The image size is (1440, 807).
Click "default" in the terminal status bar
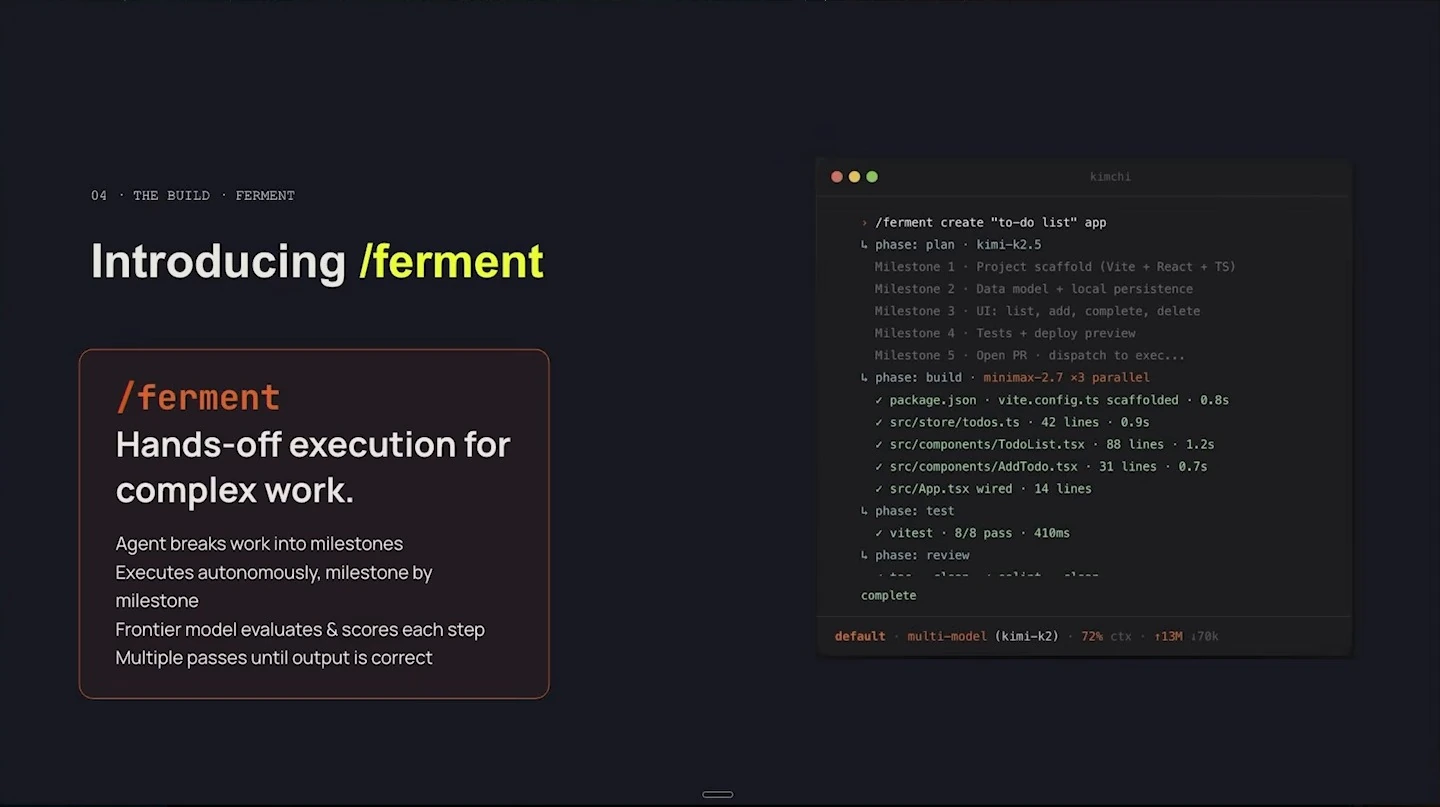point(860,636)
